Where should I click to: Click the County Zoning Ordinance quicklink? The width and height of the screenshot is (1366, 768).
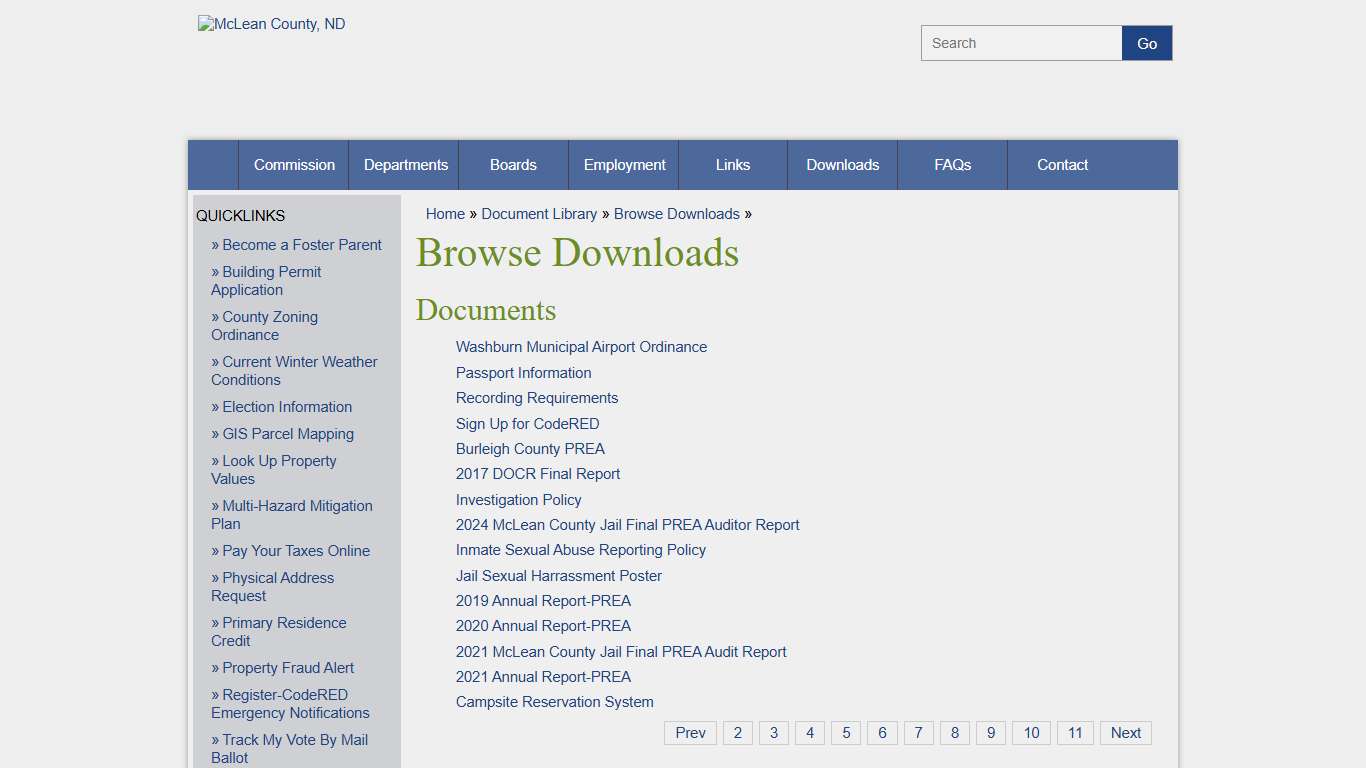(x=264, y=325)
